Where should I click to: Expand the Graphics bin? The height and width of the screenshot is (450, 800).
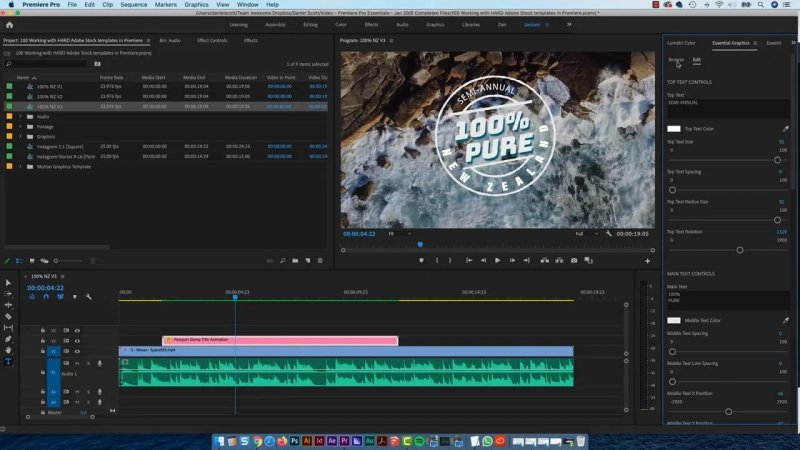[x=20, y=136]
